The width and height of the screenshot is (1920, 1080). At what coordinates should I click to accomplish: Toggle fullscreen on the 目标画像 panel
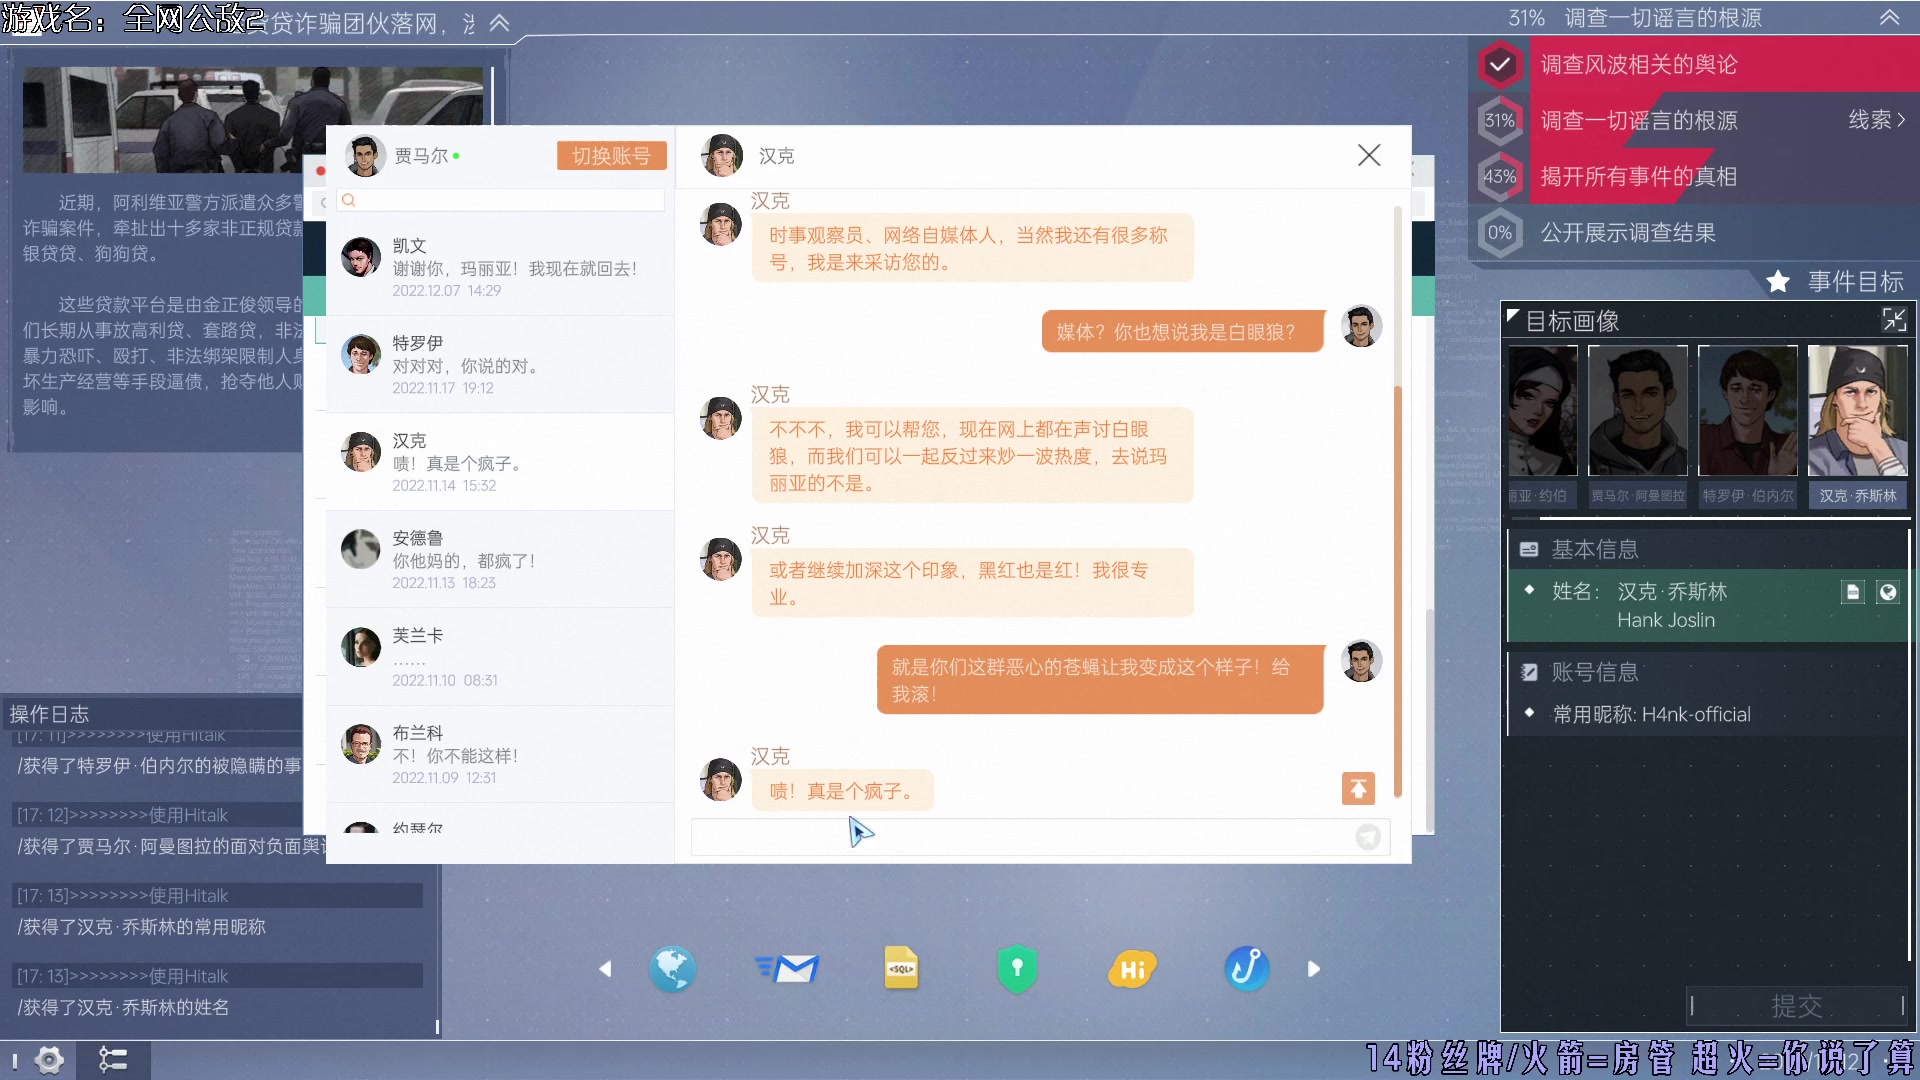[1895, 320]
